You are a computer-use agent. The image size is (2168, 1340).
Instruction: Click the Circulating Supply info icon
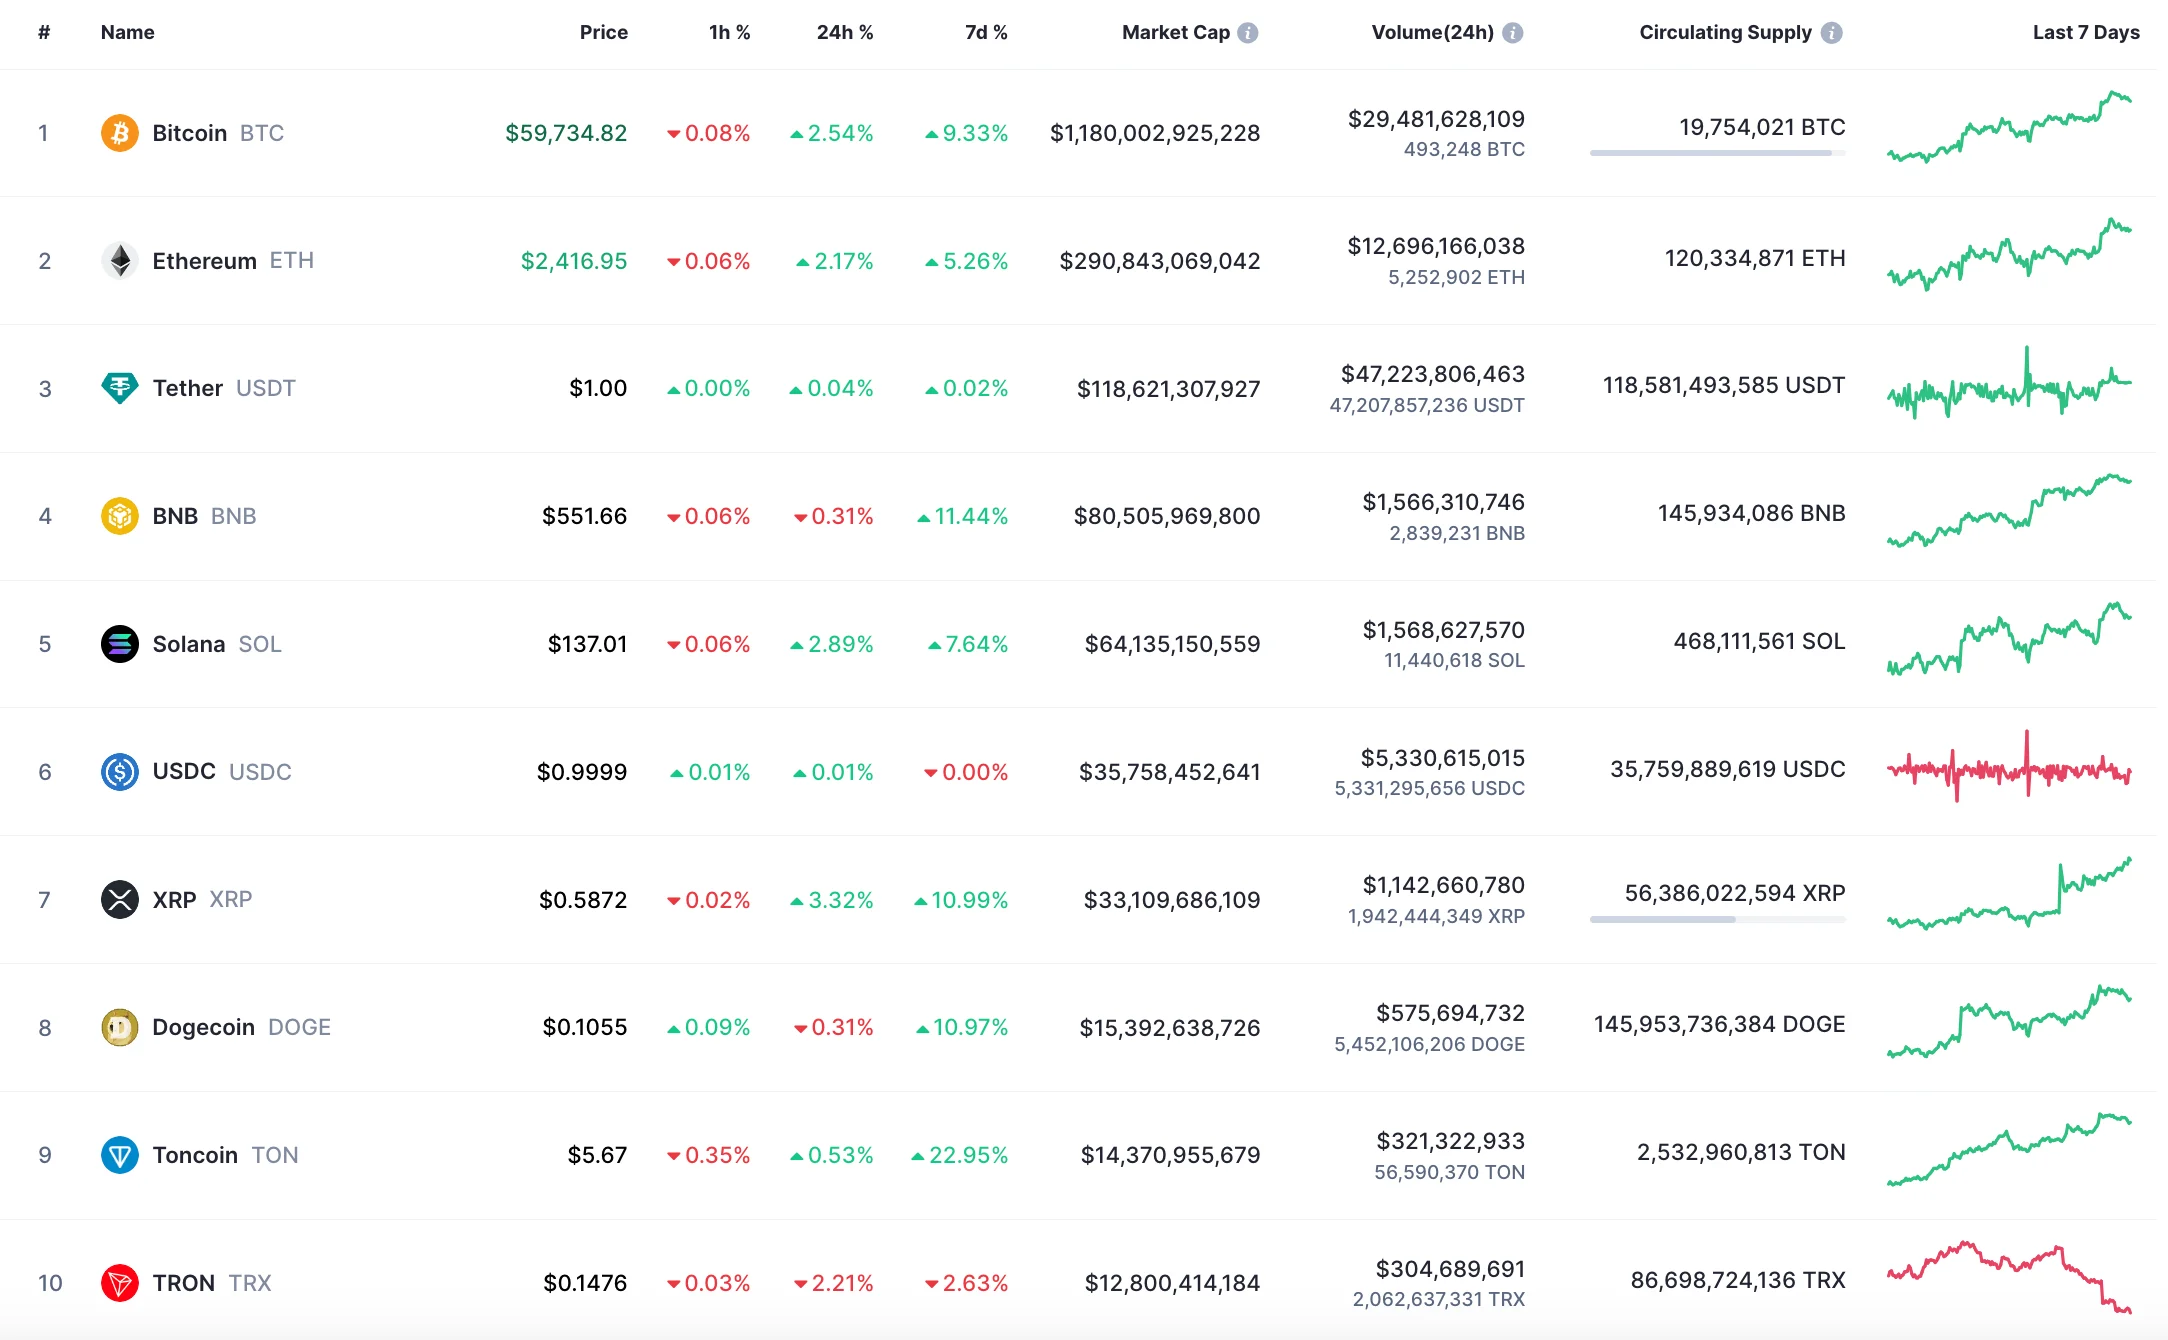pyautogui.click(x=1830, y=33)
